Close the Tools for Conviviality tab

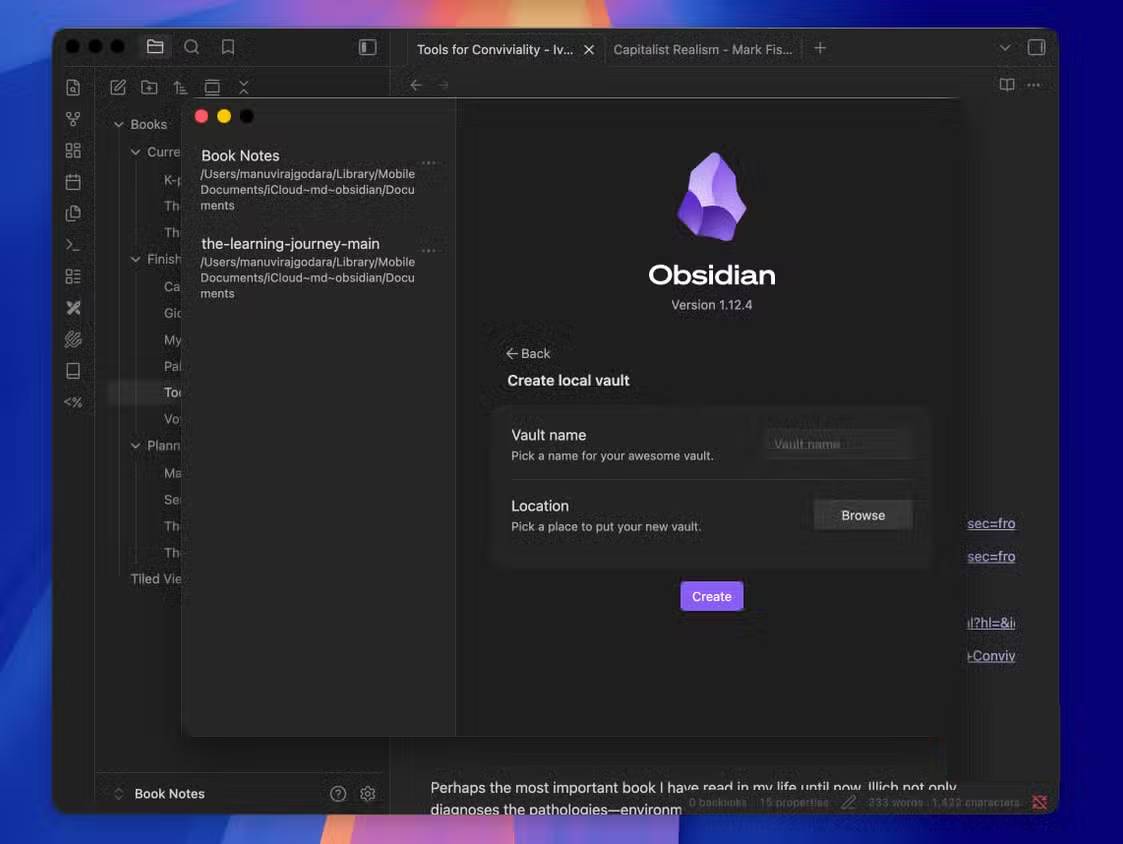(x=589, y=49)
